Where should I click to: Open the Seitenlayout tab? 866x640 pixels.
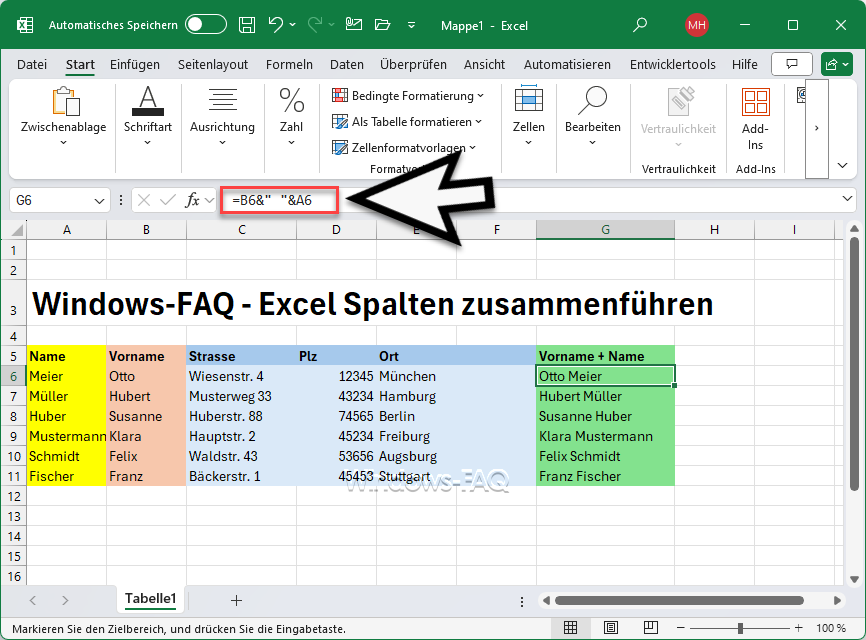pyautogui.click(x=213, y=65)
